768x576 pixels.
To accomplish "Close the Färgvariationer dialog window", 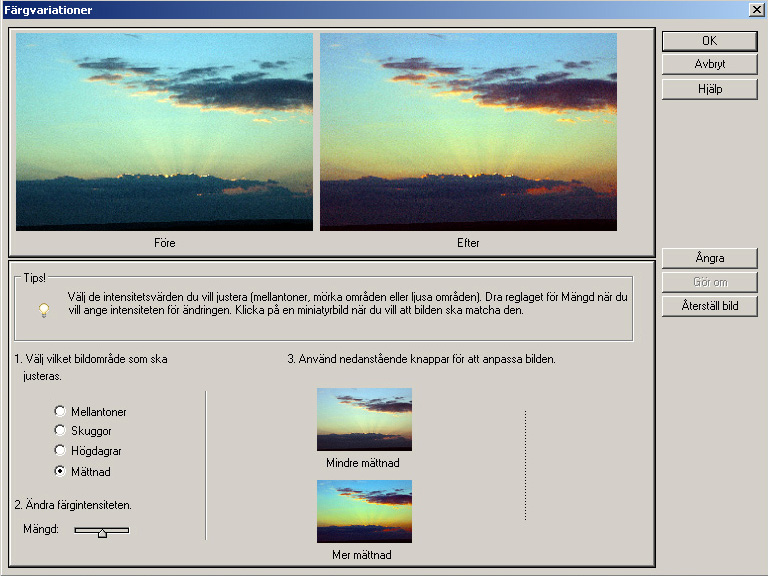I will point(756,10).
